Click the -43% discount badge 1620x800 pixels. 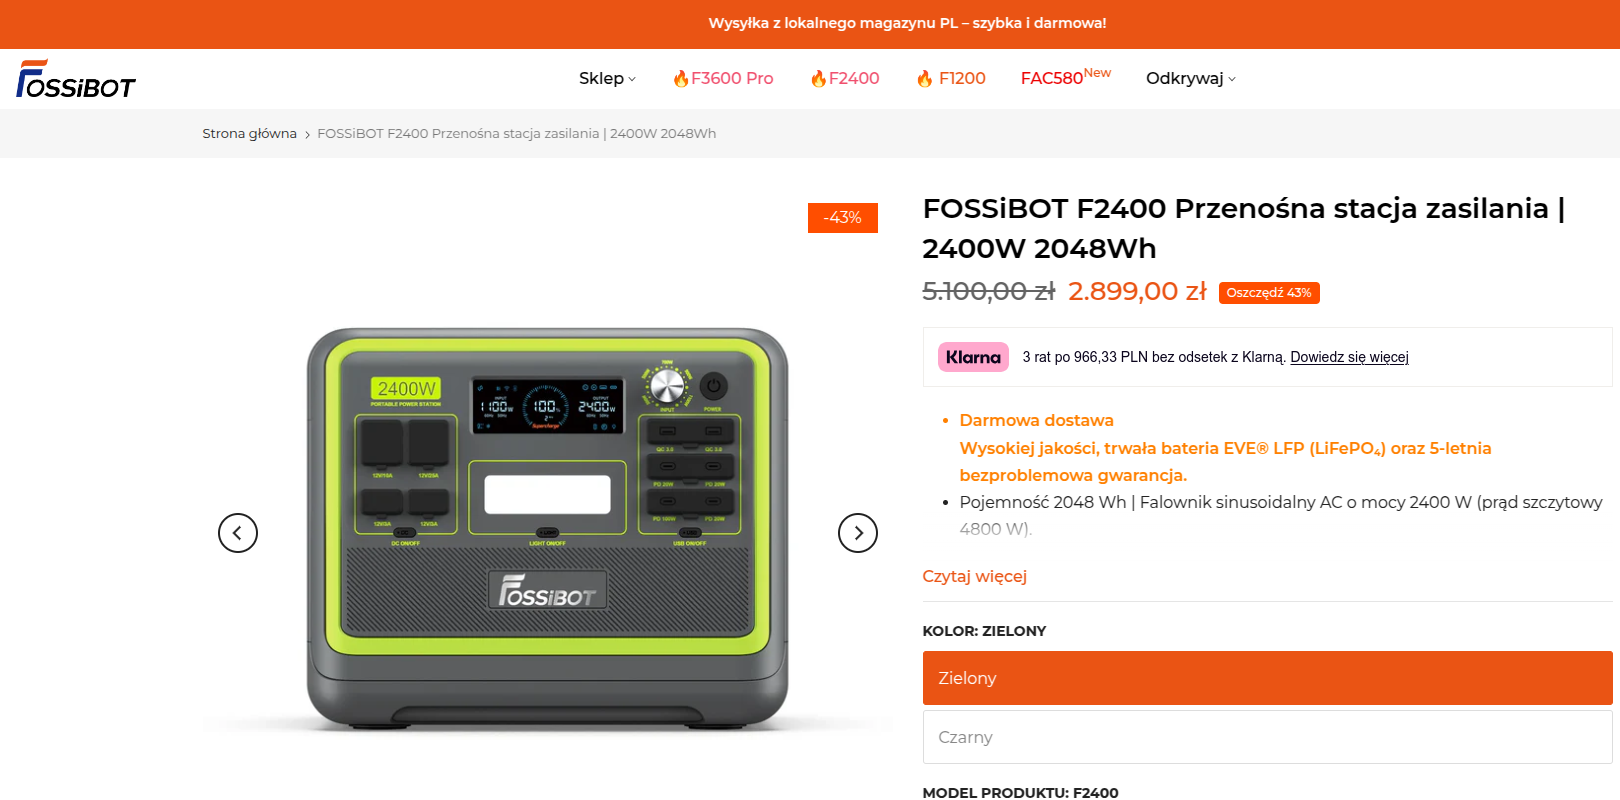(843, 218)
